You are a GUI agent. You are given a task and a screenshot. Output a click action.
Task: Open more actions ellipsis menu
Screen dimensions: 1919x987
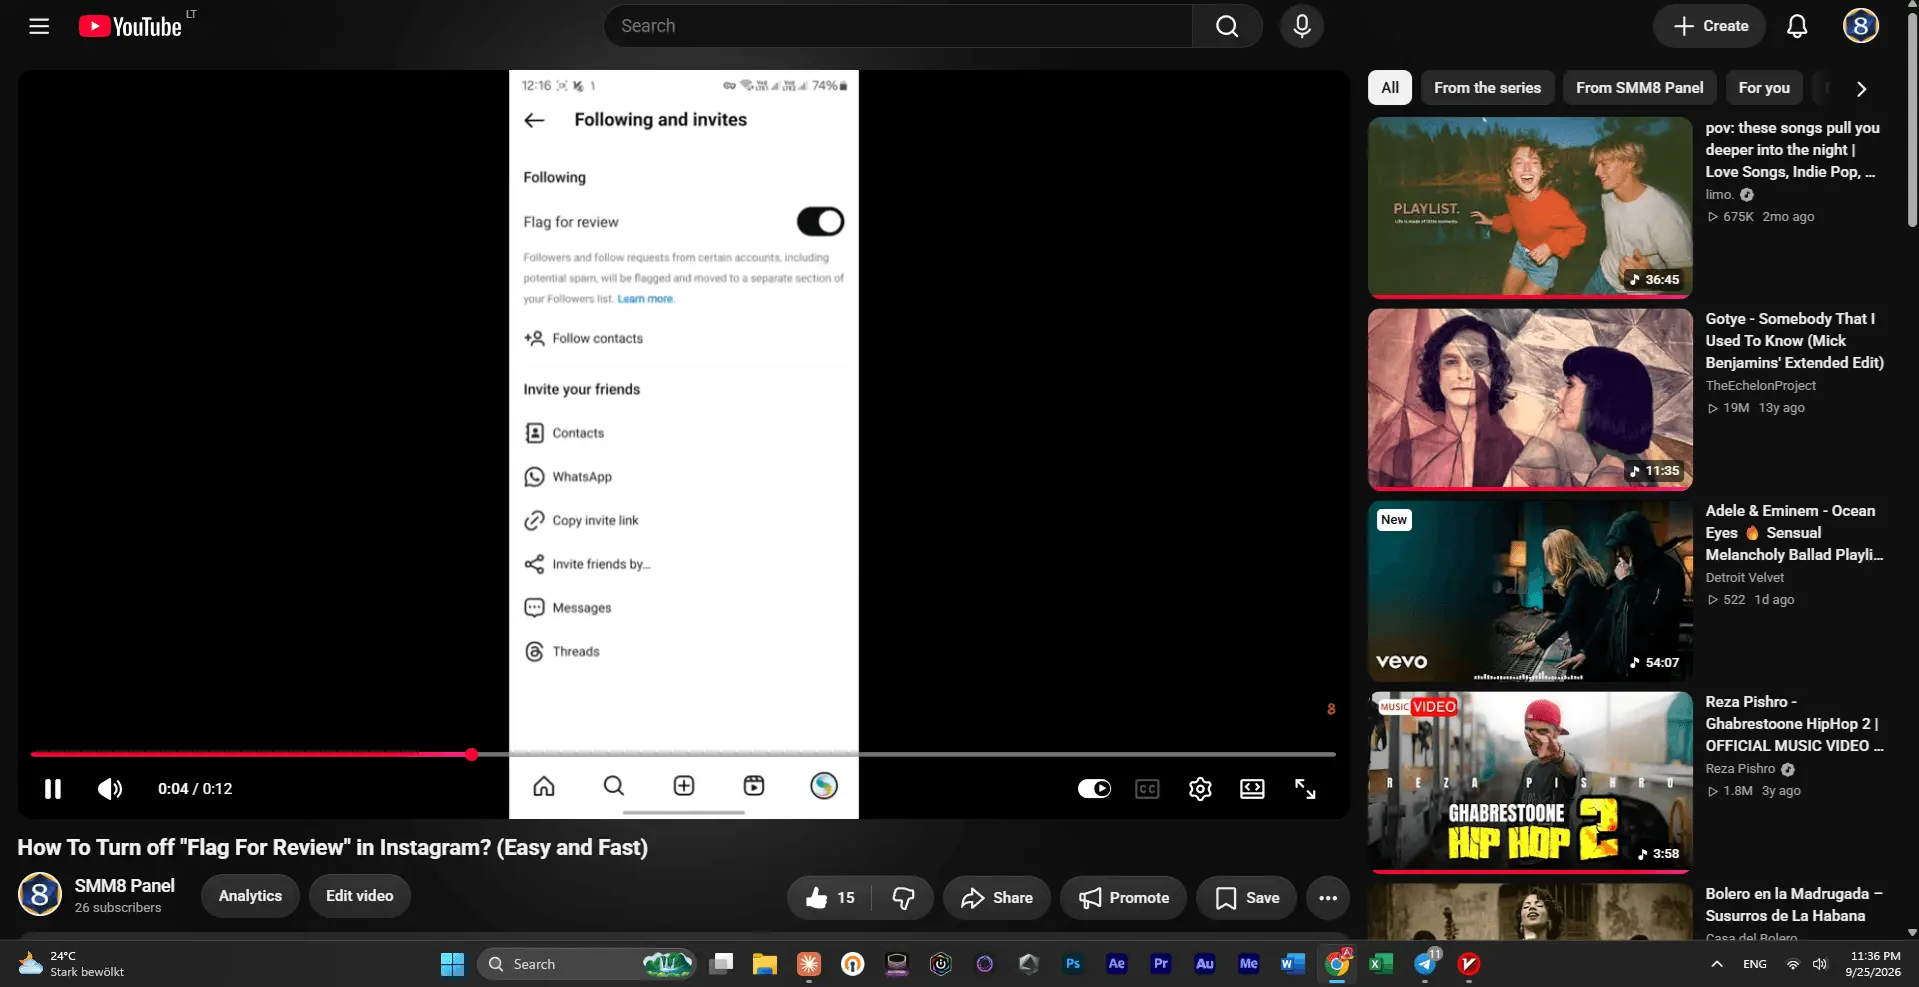(1328, 898)
